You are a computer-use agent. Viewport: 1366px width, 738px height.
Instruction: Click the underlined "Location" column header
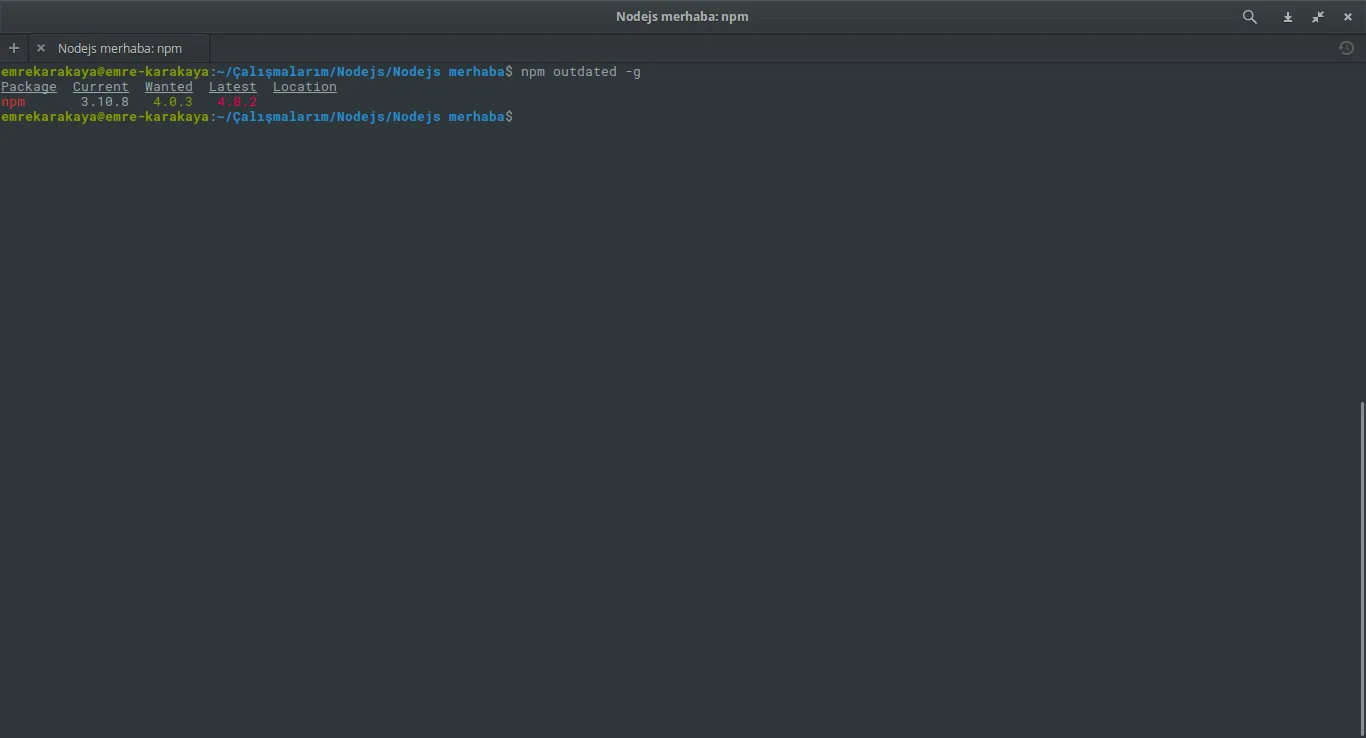pos(304,86)
